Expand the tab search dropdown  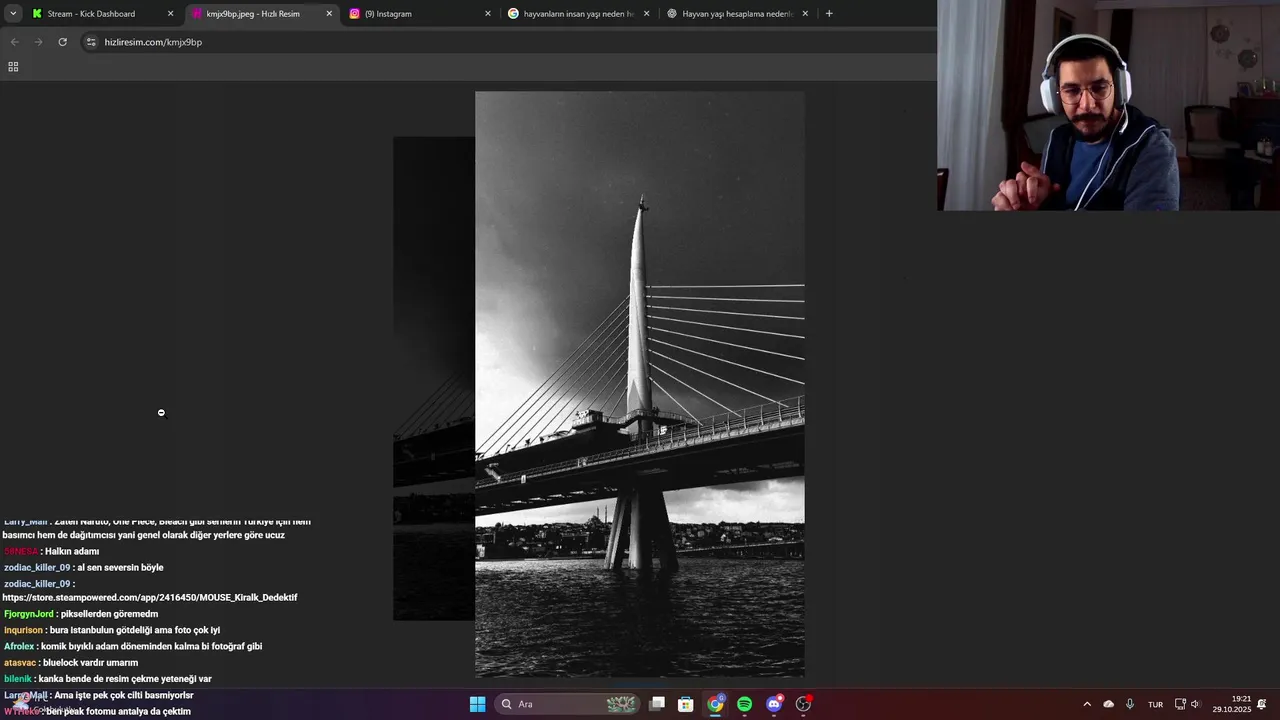[x=13, y=14]
